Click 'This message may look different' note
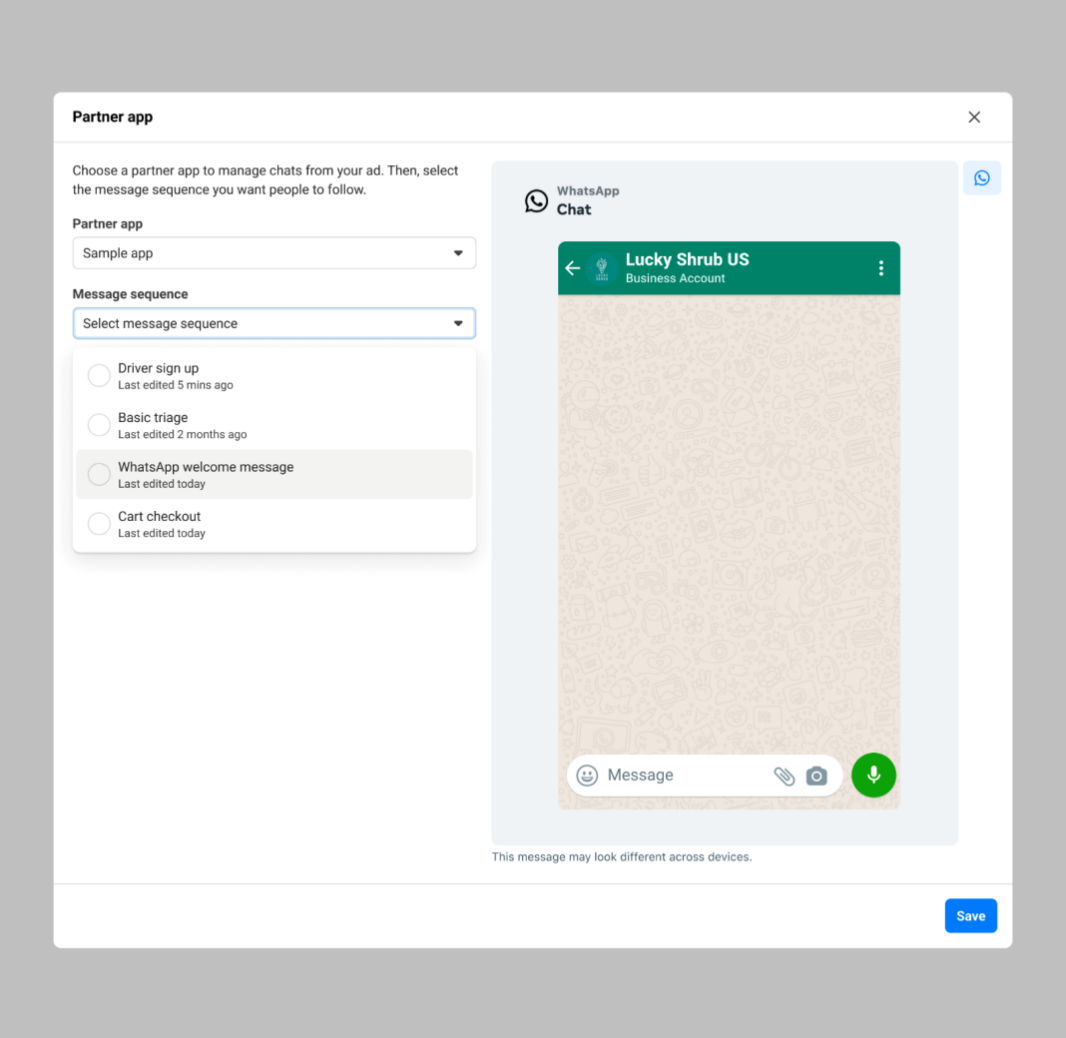This screenshot has width=1066, height=1038. (621, 857)
